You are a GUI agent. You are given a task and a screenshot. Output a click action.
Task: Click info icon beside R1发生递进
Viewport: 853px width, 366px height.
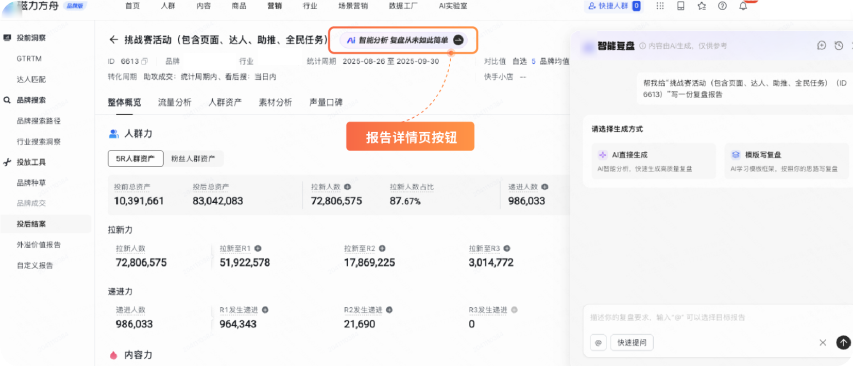265,310
